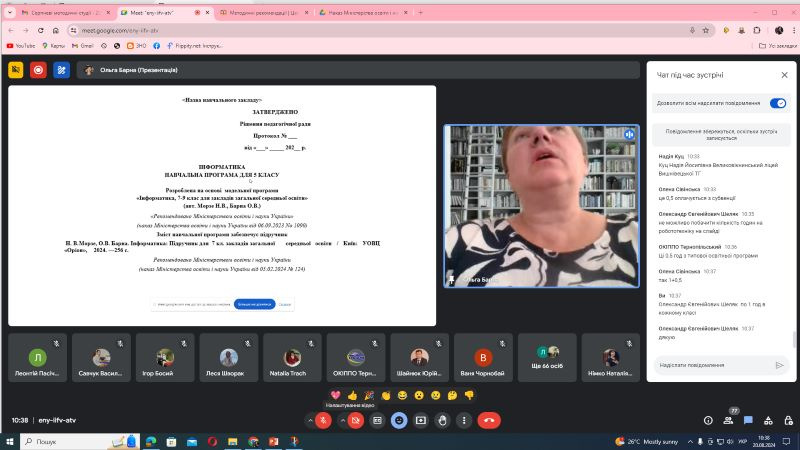Click the blue stop-sharing button in presentation
Screen dimensions: 800x450
click(255, 304)
